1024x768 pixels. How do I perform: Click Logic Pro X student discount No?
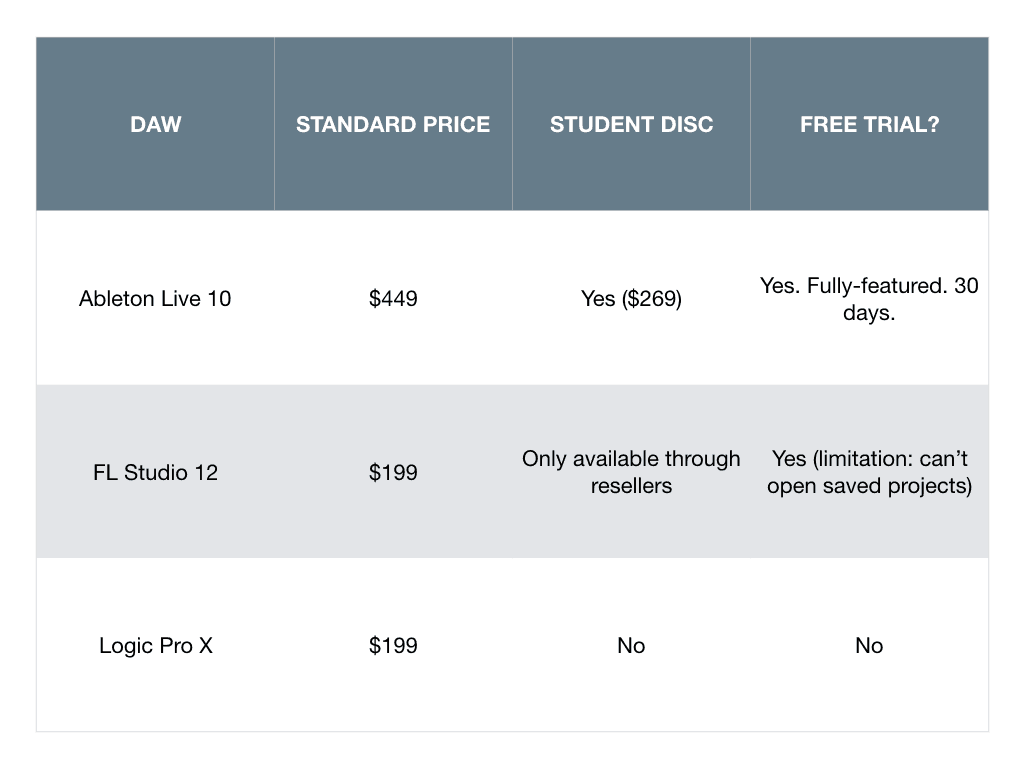[632, 645]
